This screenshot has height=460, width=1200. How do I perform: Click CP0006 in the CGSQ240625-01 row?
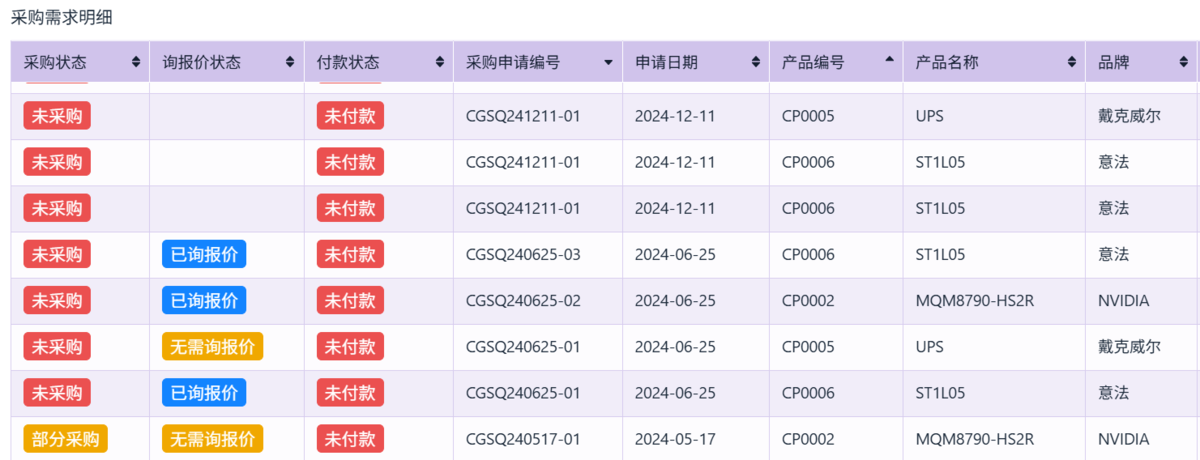(808, 393)
